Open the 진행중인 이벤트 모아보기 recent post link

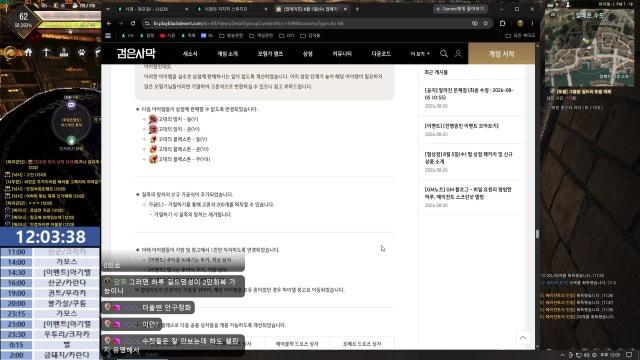tap(461, 126)
